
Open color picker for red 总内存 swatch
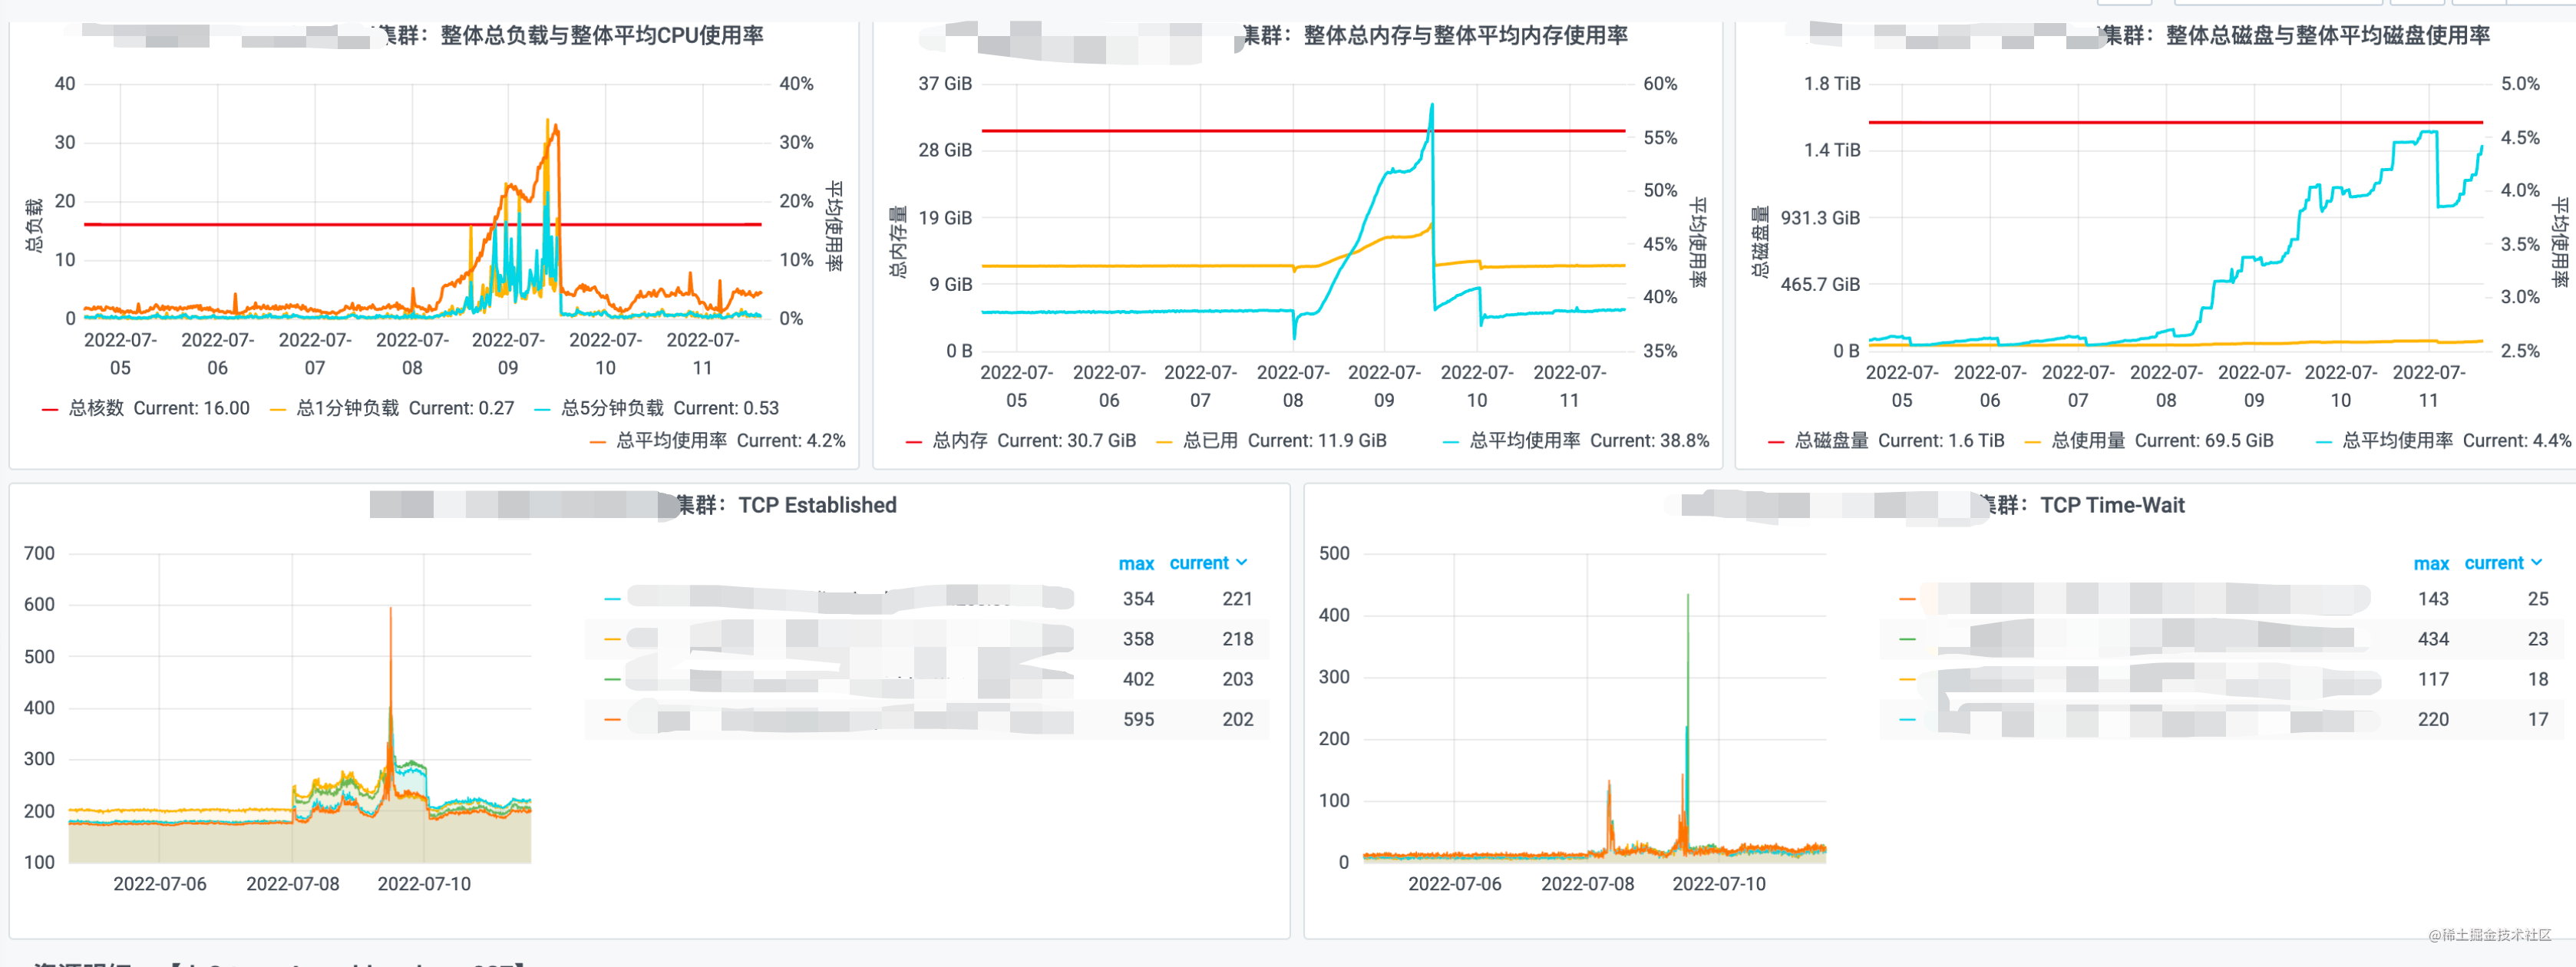913,441
